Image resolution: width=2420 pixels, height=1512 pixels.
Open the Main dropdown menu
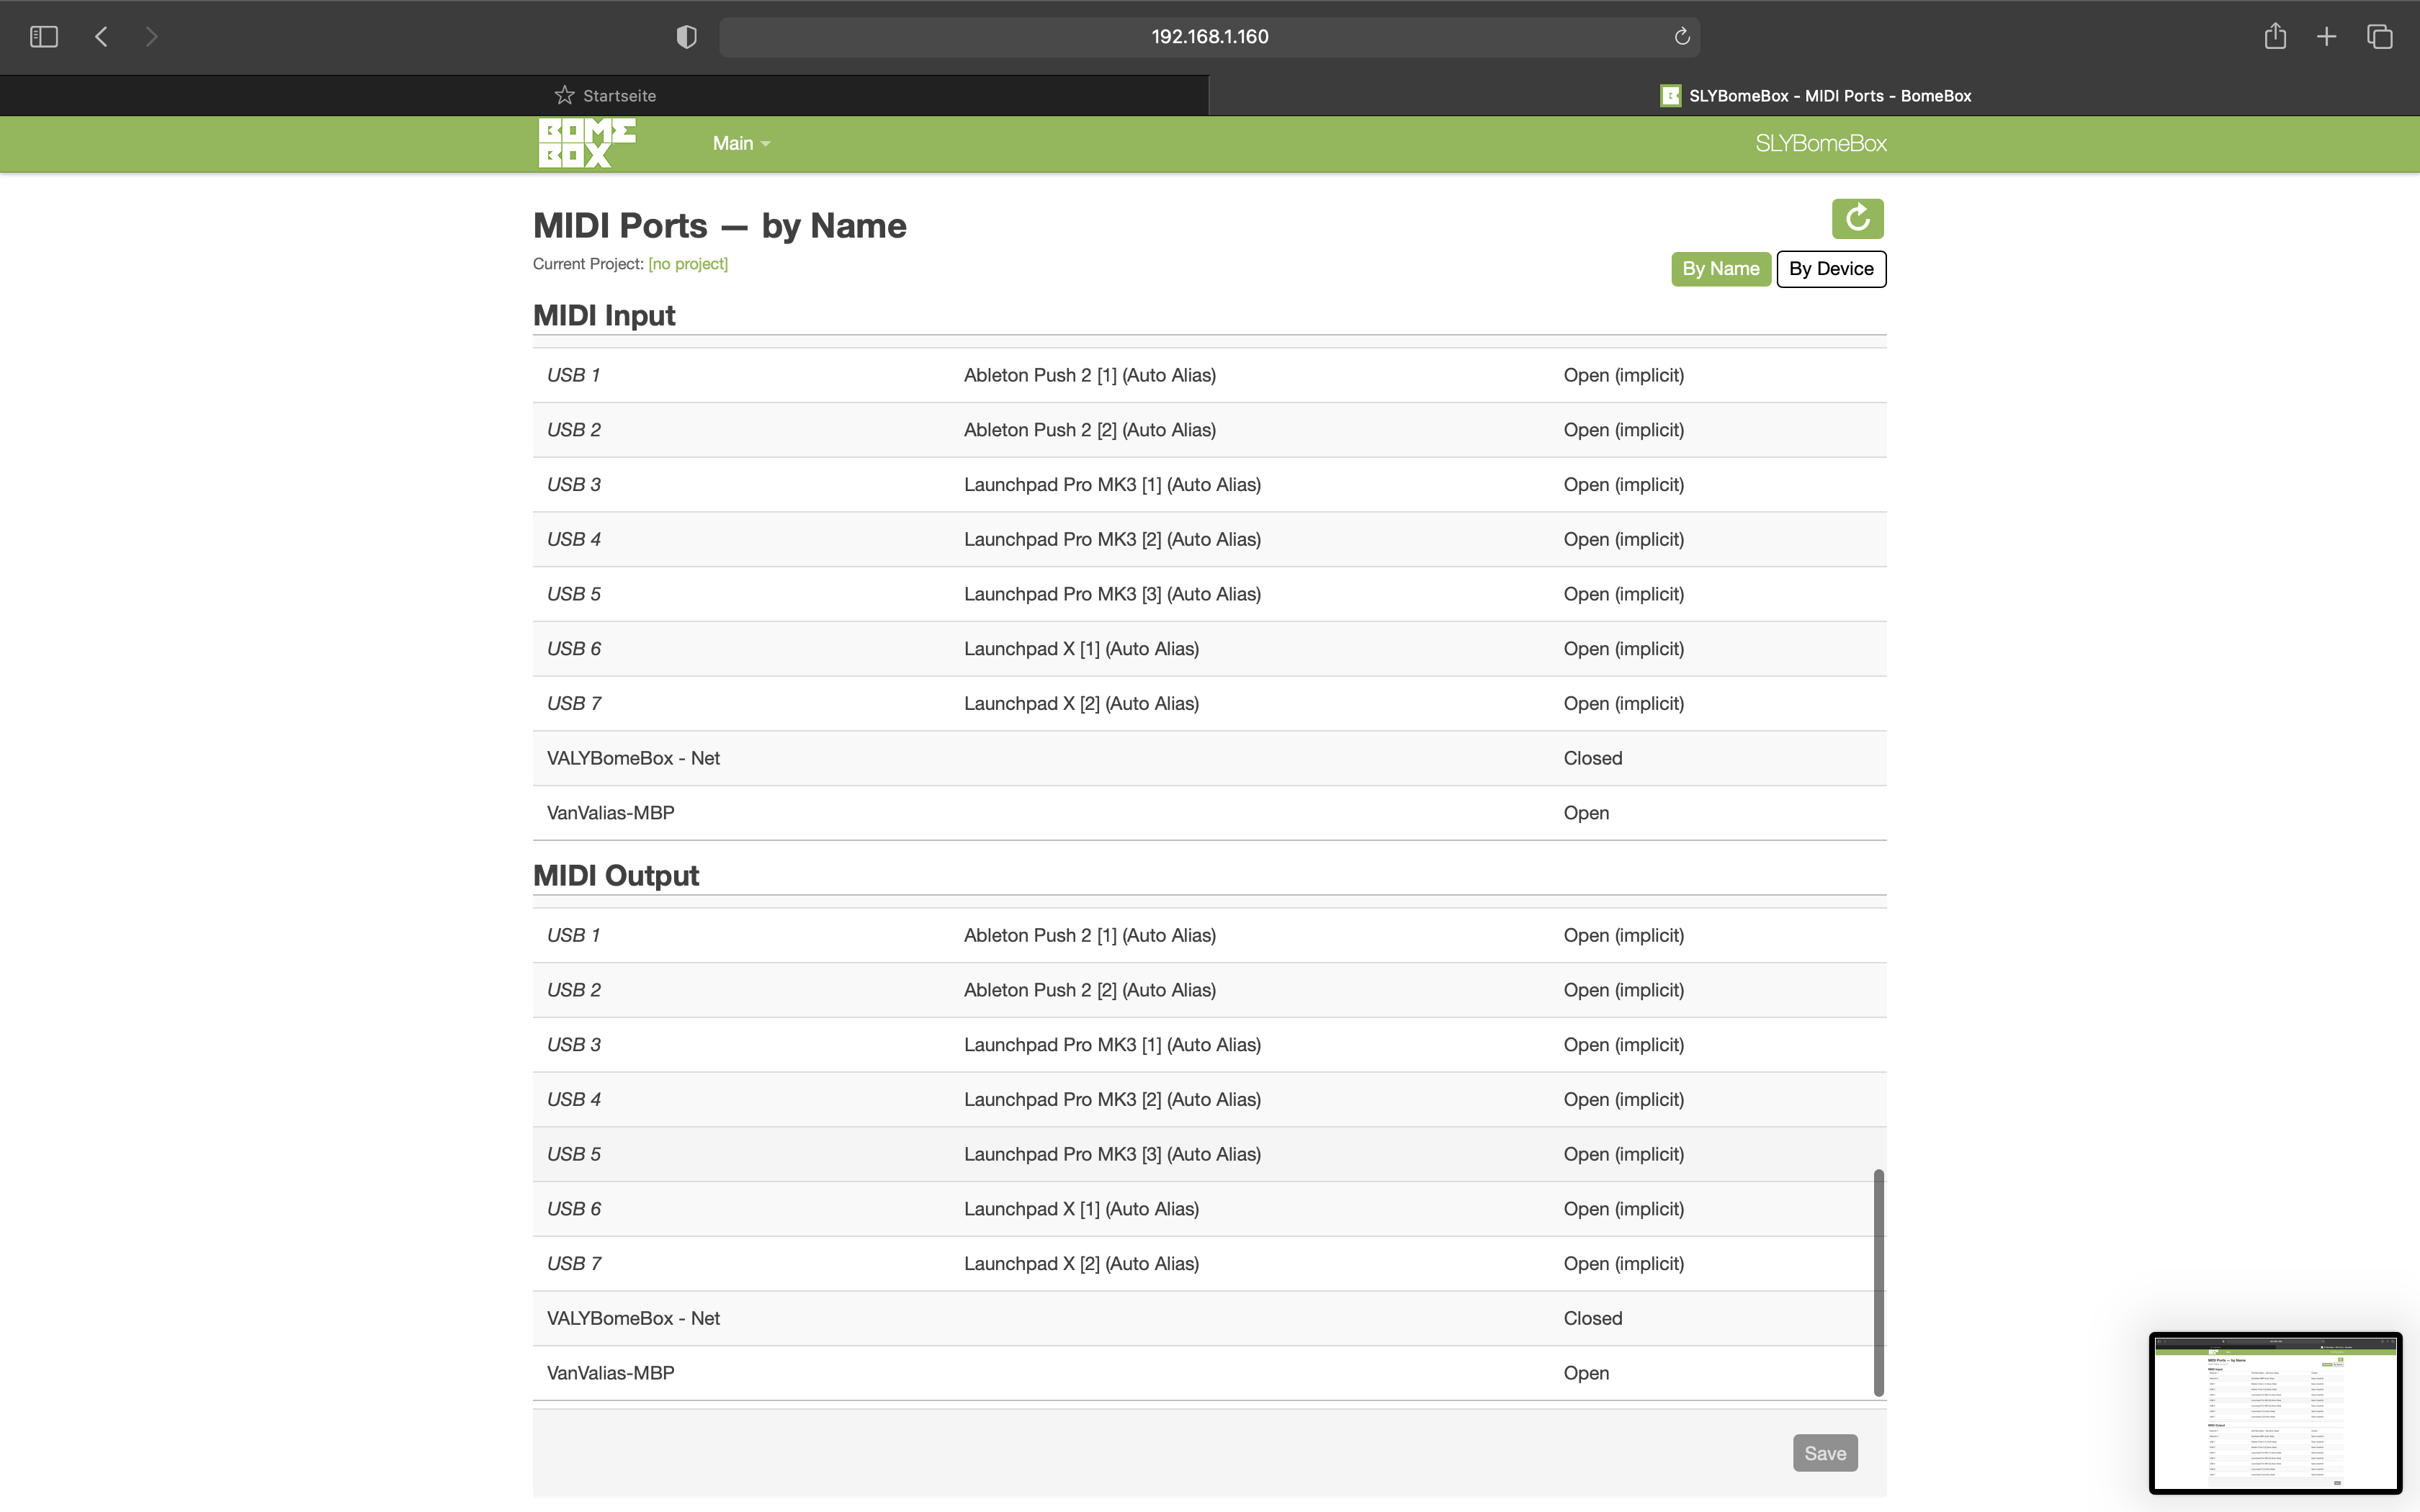[x=741, y=143]
